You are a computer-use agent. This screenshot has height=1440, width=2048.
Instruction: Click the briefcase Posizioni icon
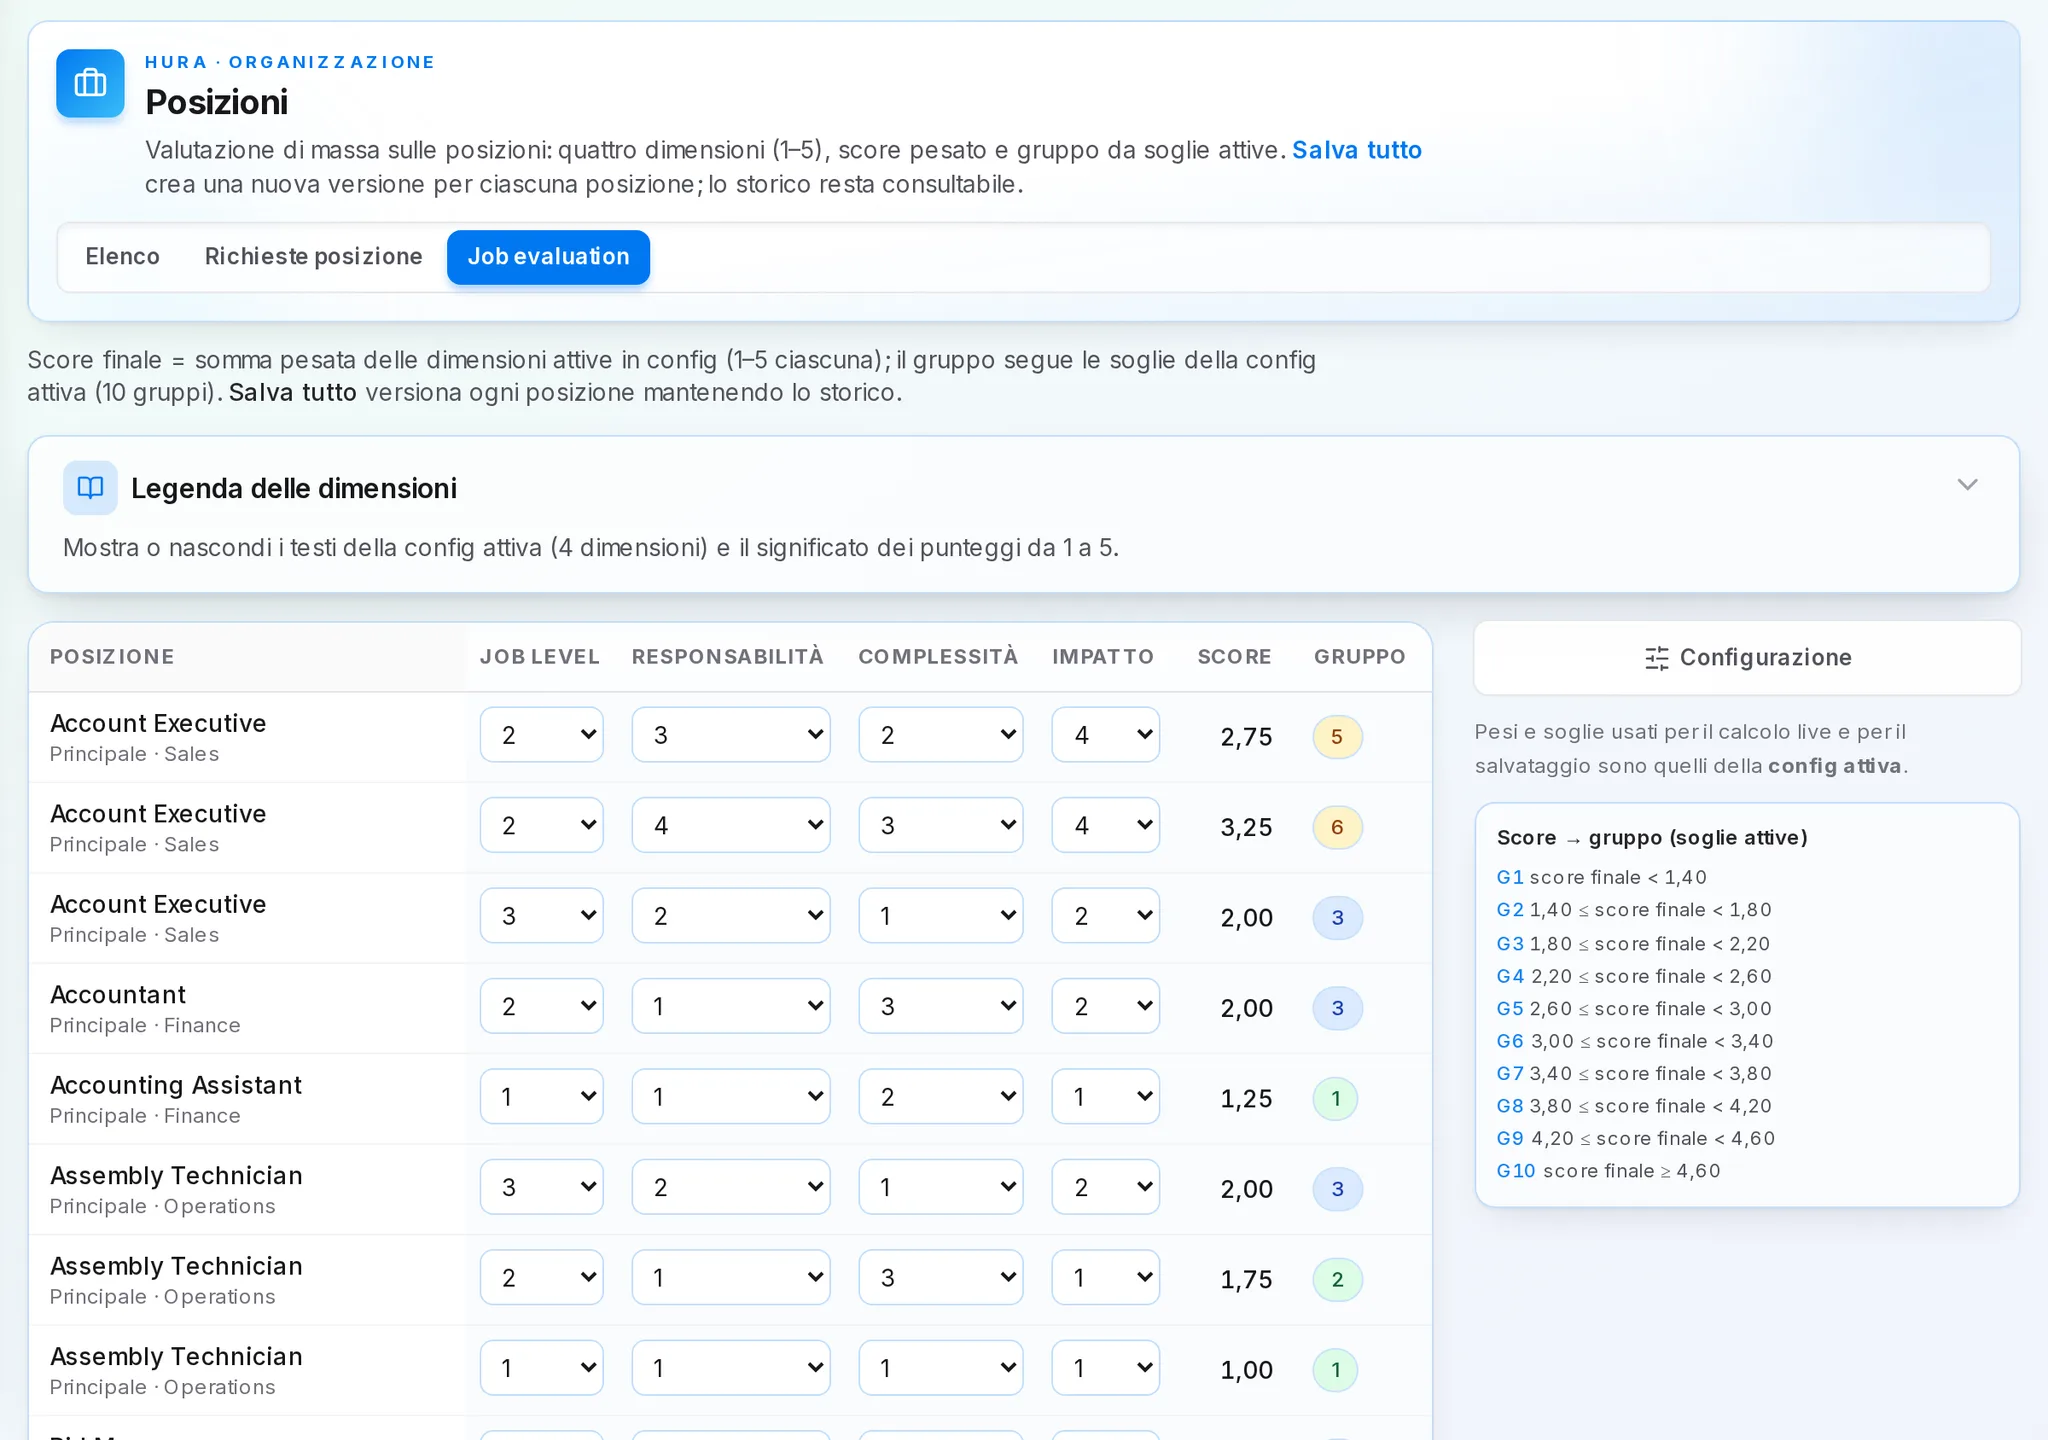pyautogui.click(x=90, y=83)
